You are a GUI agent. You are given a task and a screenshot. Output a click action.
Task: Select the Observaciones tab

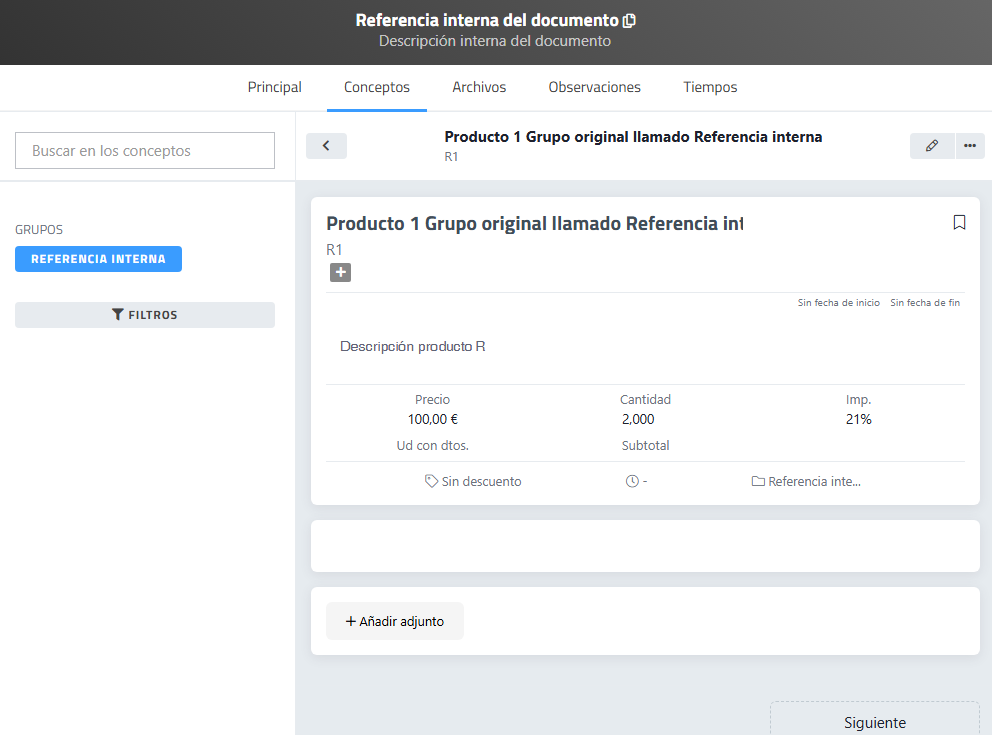[594, 87]
